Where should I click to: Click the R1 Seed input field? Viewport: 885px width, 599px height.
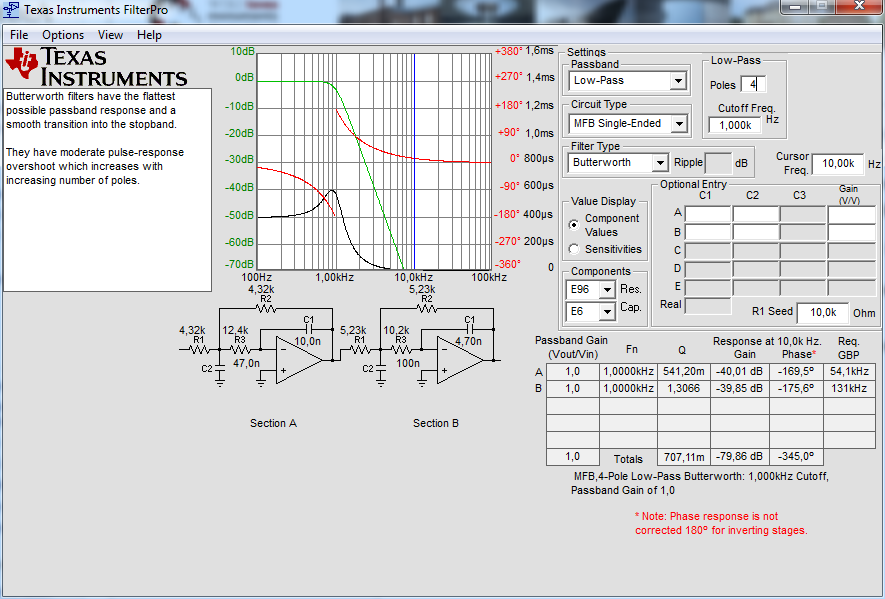(x=823, y=312)
